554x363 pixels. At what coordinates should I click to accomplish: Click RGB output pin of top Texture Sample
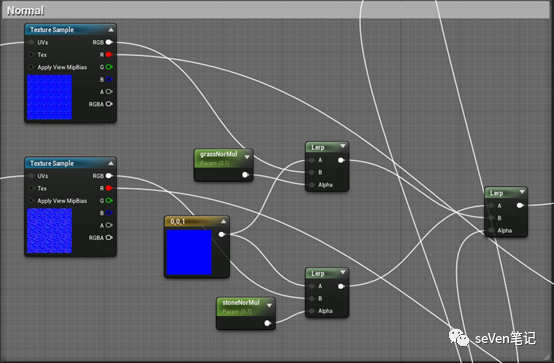pos(109,42)
